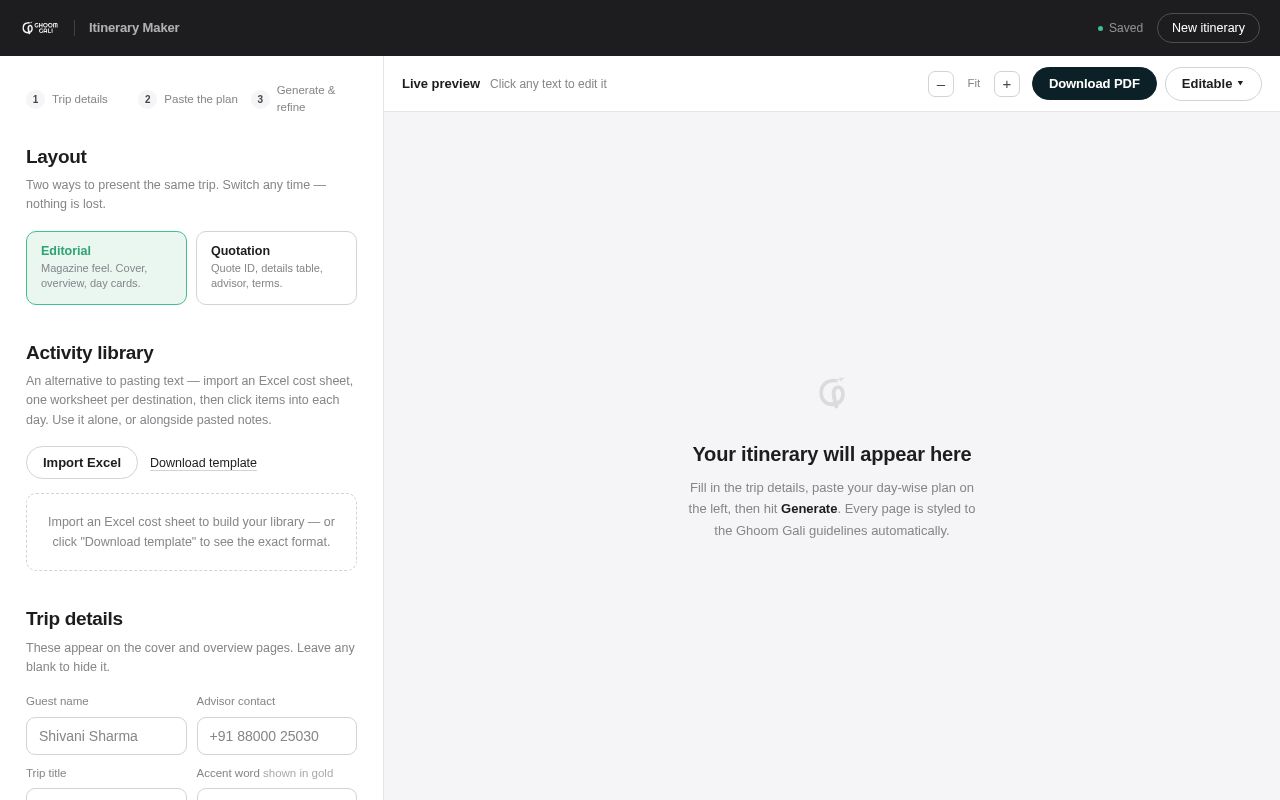The width and height of the screenshot is (1280, 800).
Task: Click the Excel import drop area
Action: click(x=191, y=532)
